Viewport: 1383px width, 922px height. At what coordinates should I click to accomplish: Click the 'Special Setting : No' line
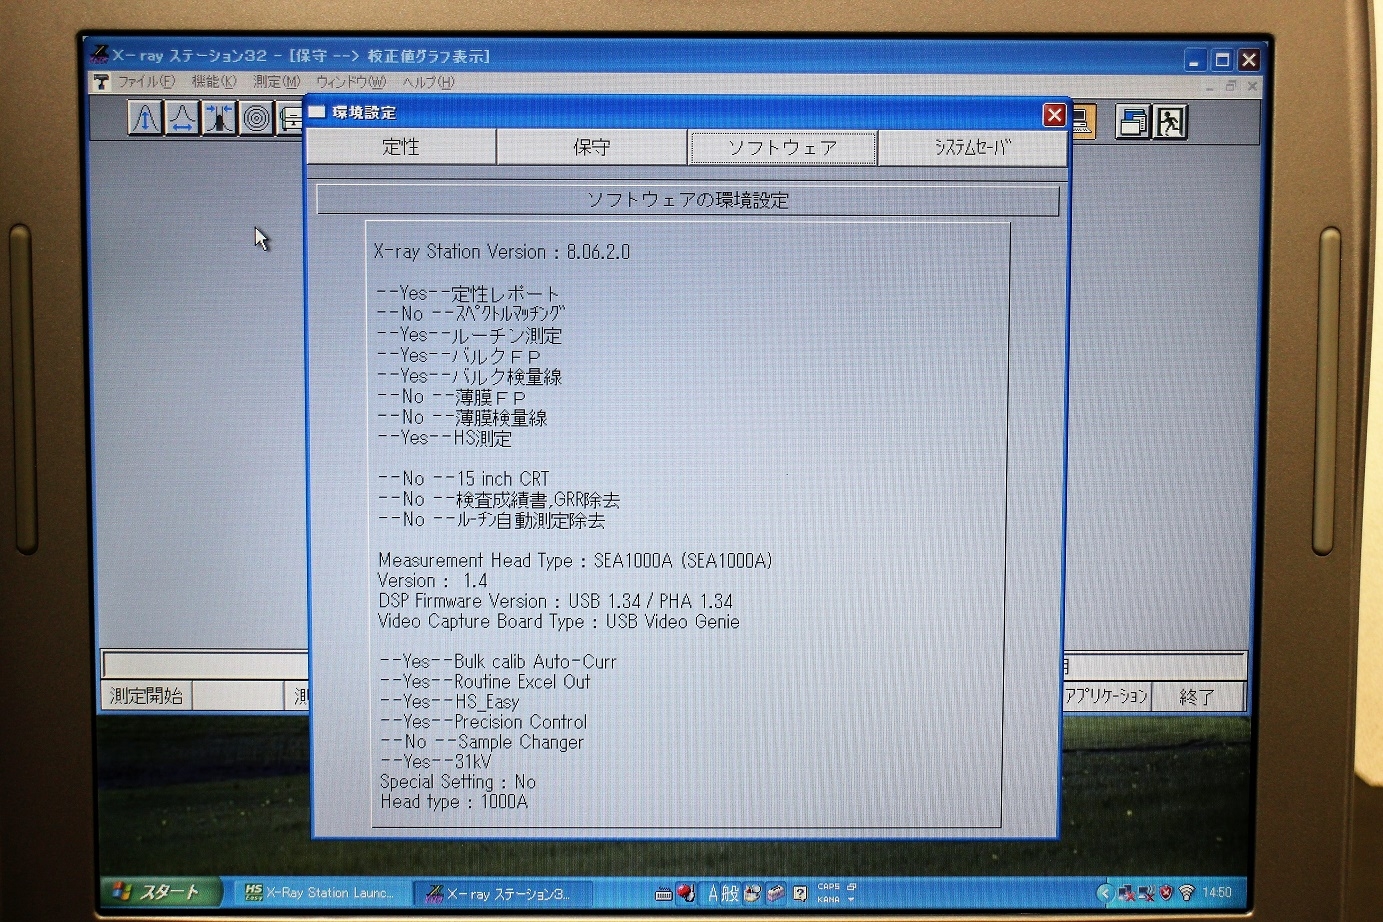[458, 782]
